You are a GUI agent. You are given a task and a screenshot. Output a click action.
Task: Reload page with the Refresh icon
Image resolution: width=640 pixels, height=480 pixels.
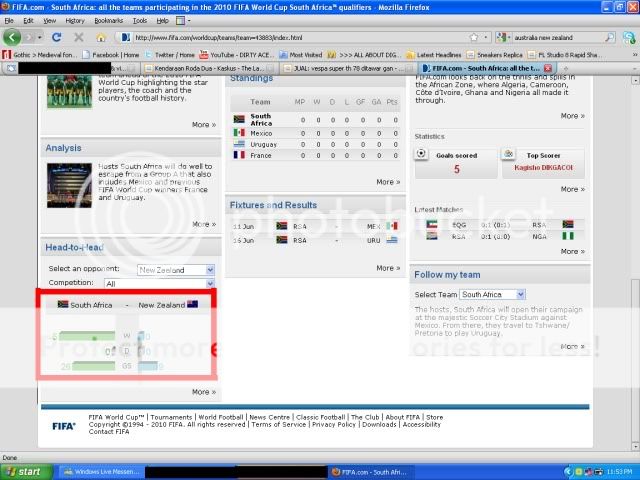57,38
